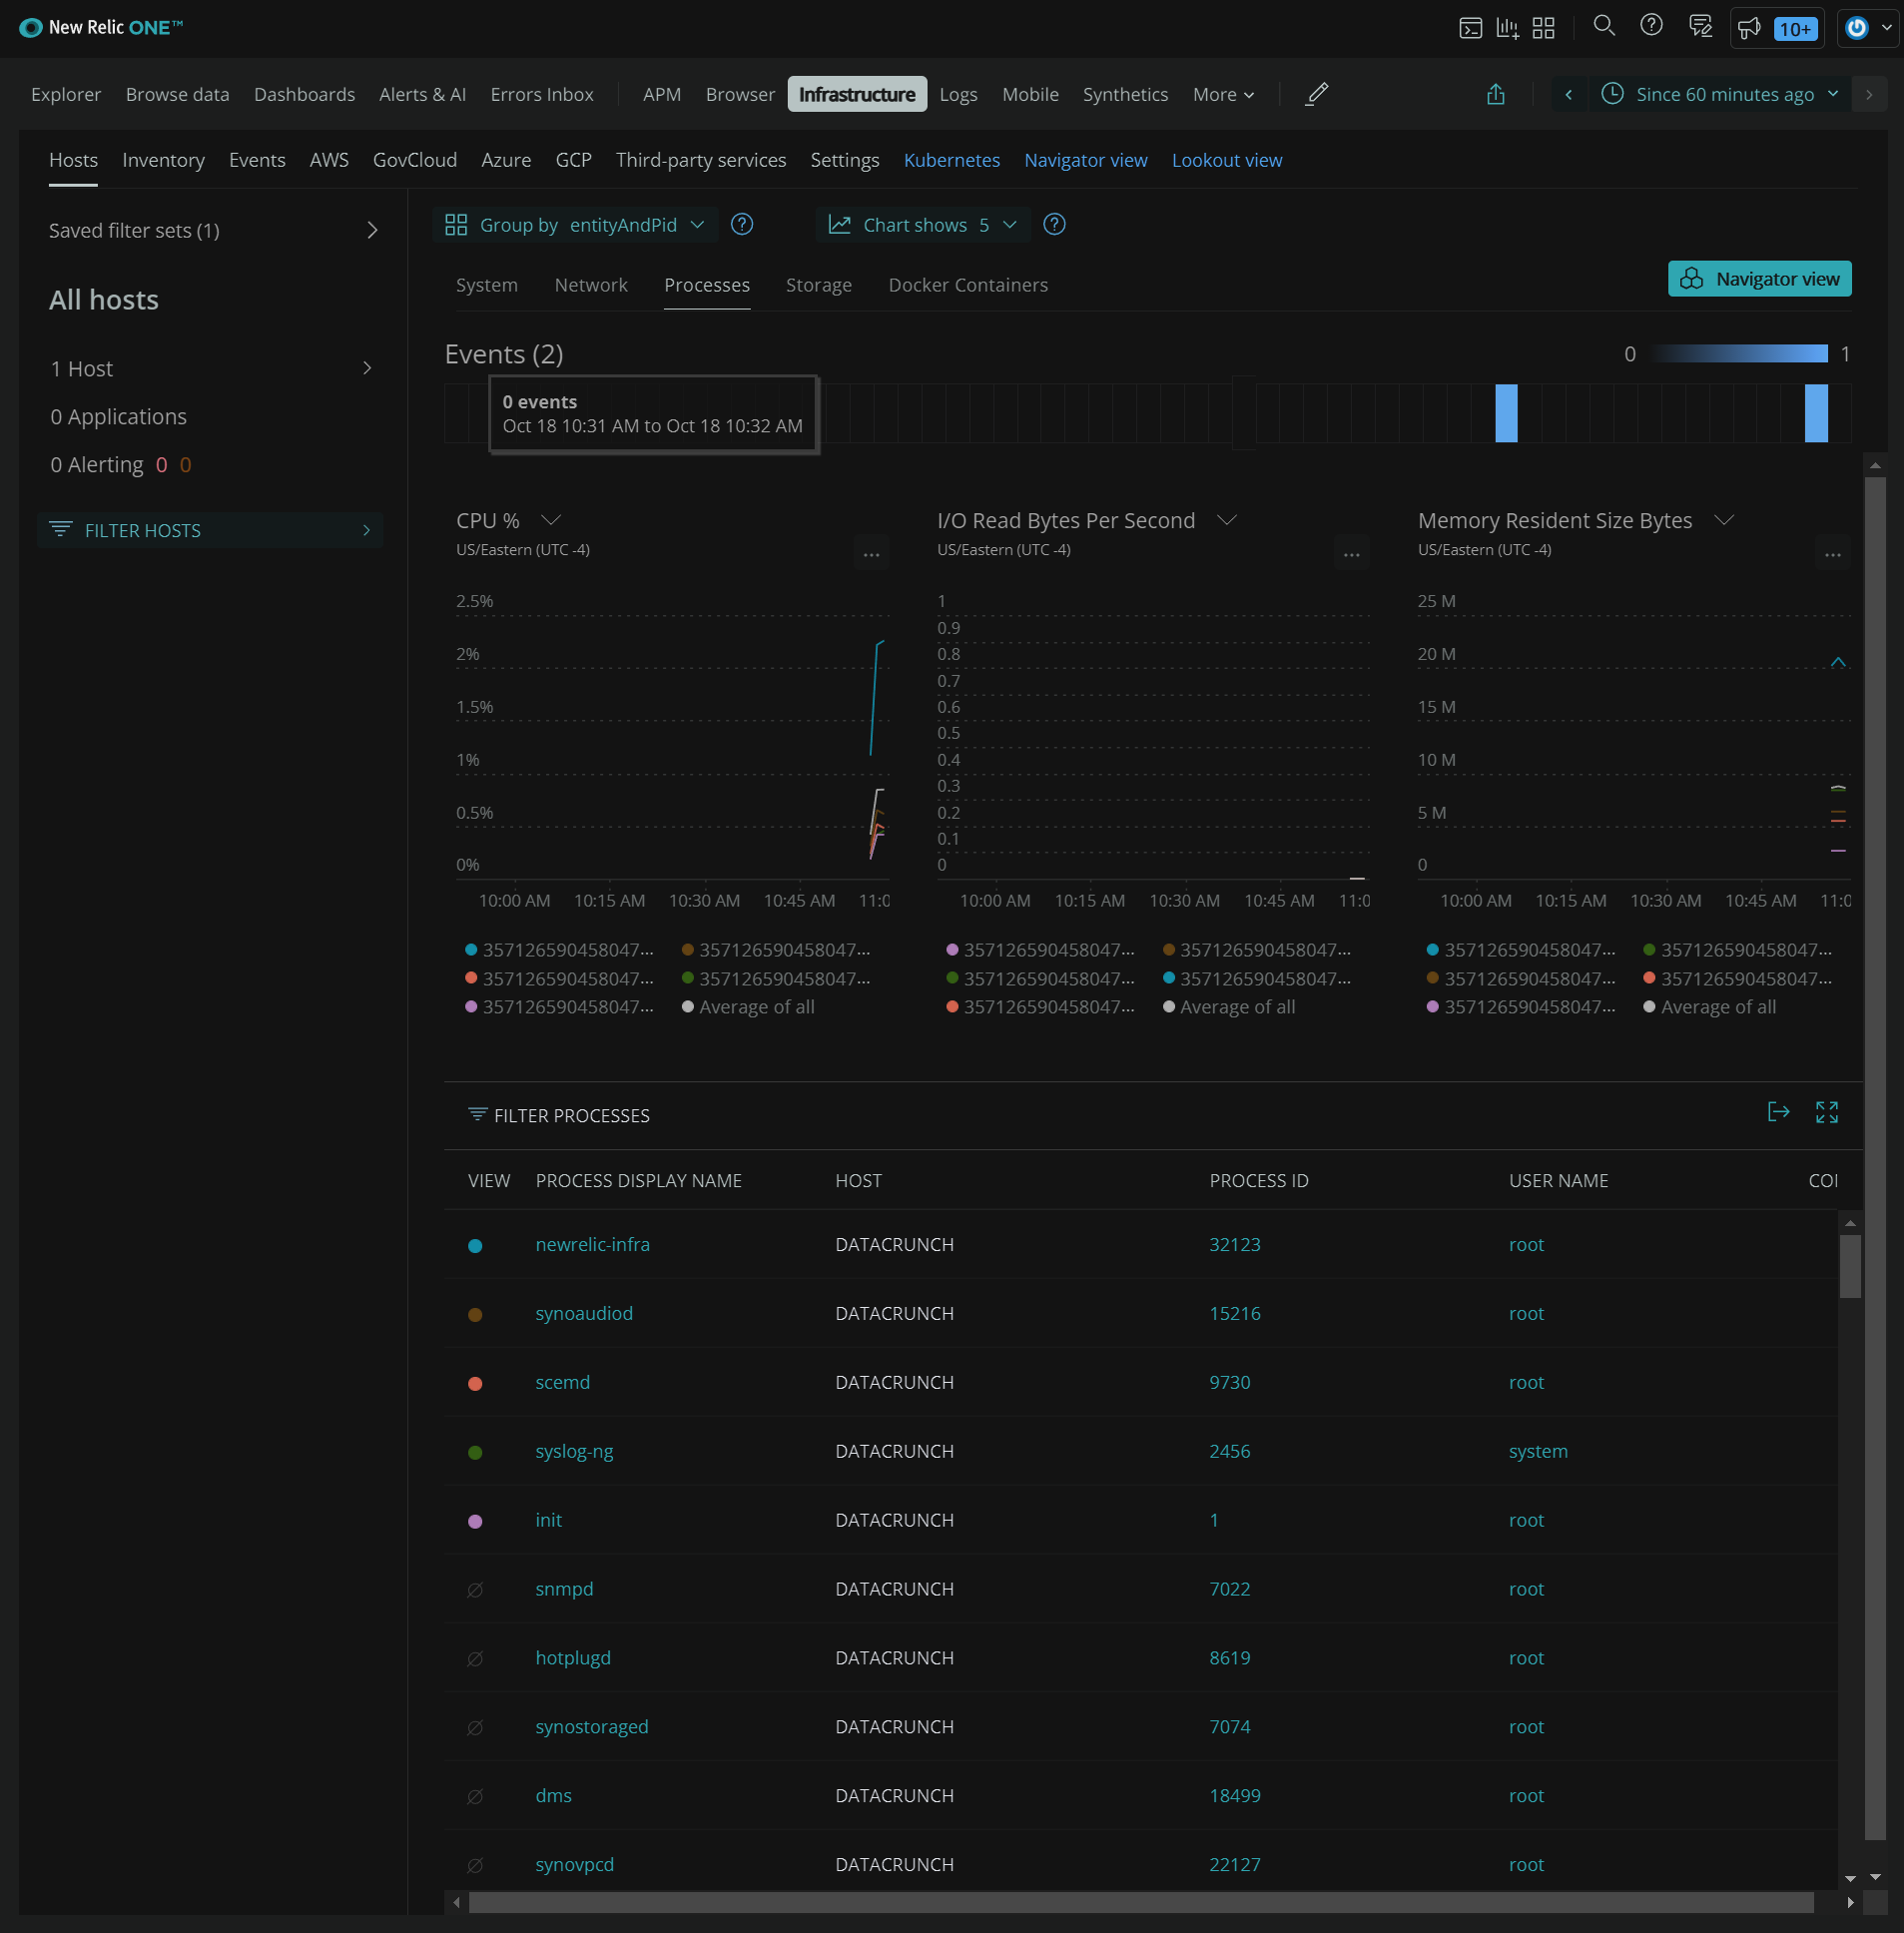Expand the 1 Host list
Viewport: 1904px width, 1933px height.
coord(212,368)
